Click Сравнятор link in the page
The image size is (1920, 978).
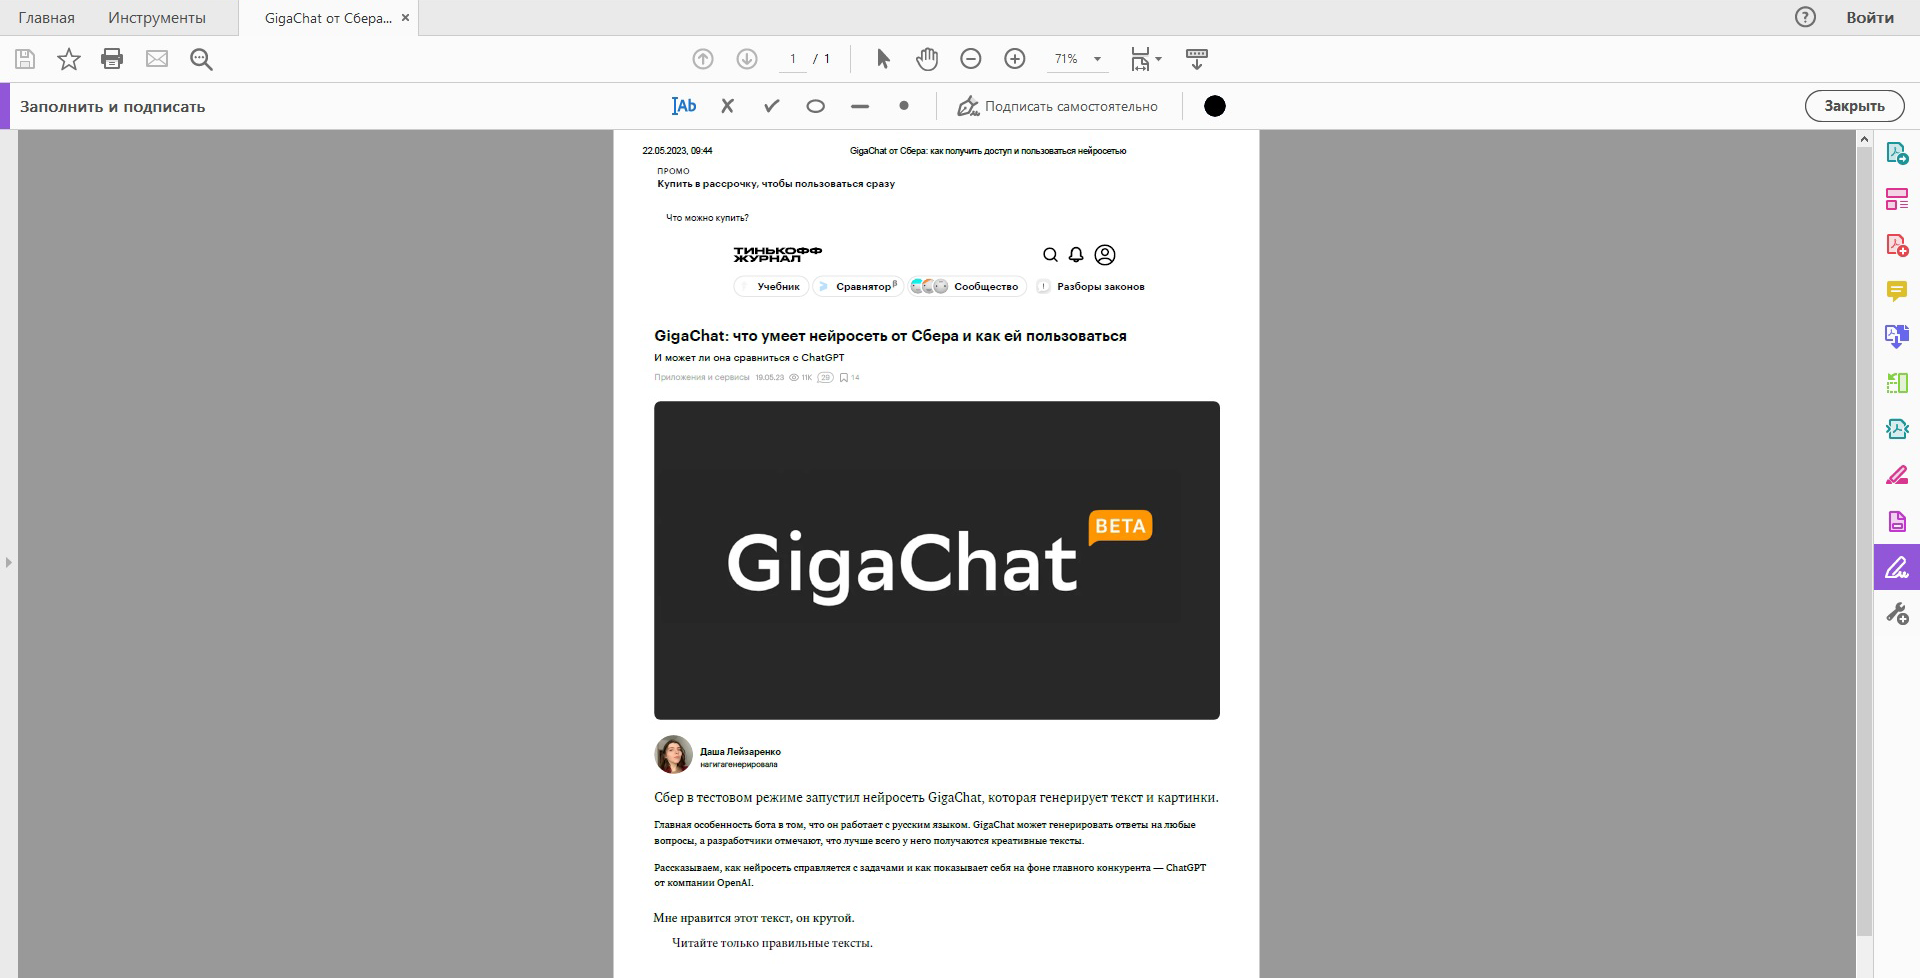(x=857, y=287)
